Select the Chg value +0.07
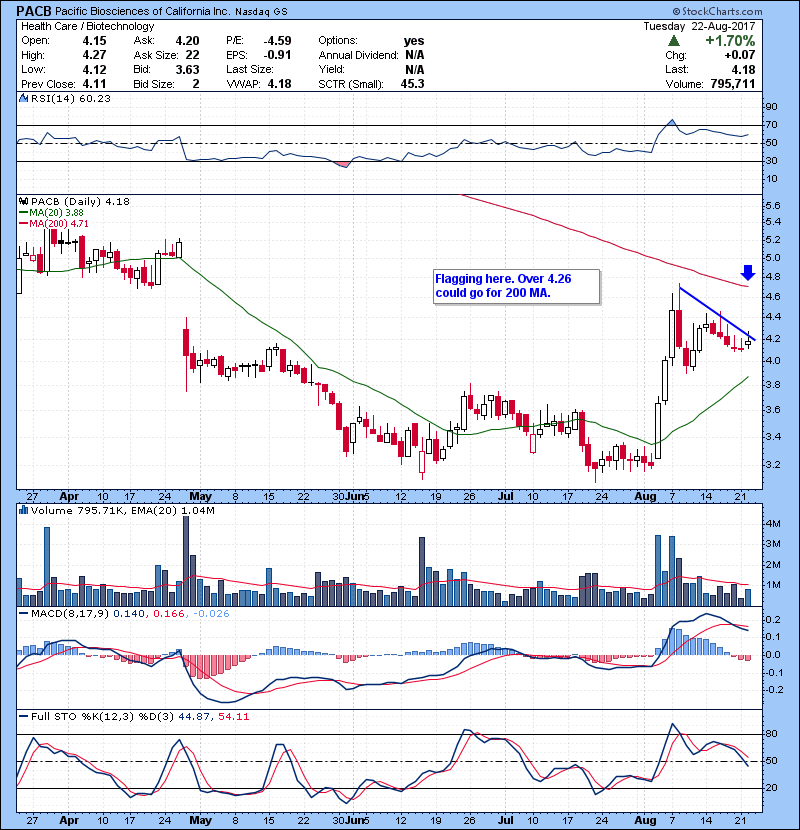Viewport: 800px width, 830px height. (740, 55)
